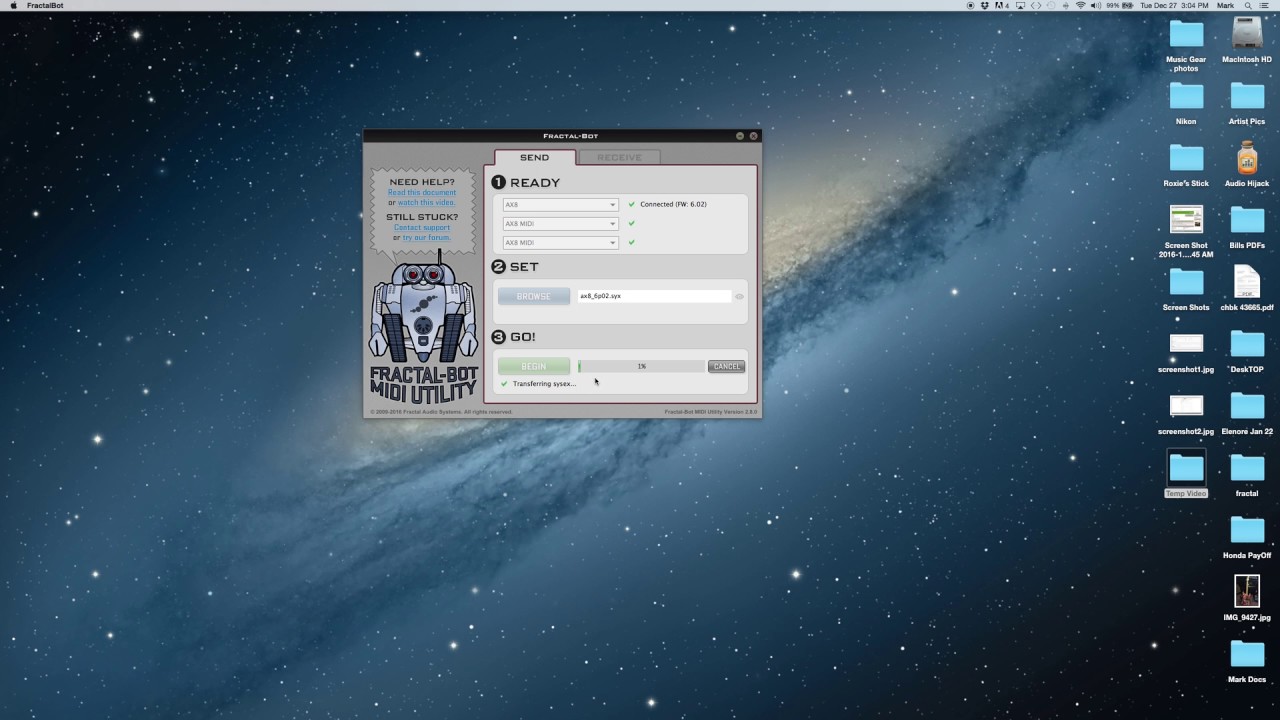
Task: Open the Apple menu
Action: tap(13, 5)
